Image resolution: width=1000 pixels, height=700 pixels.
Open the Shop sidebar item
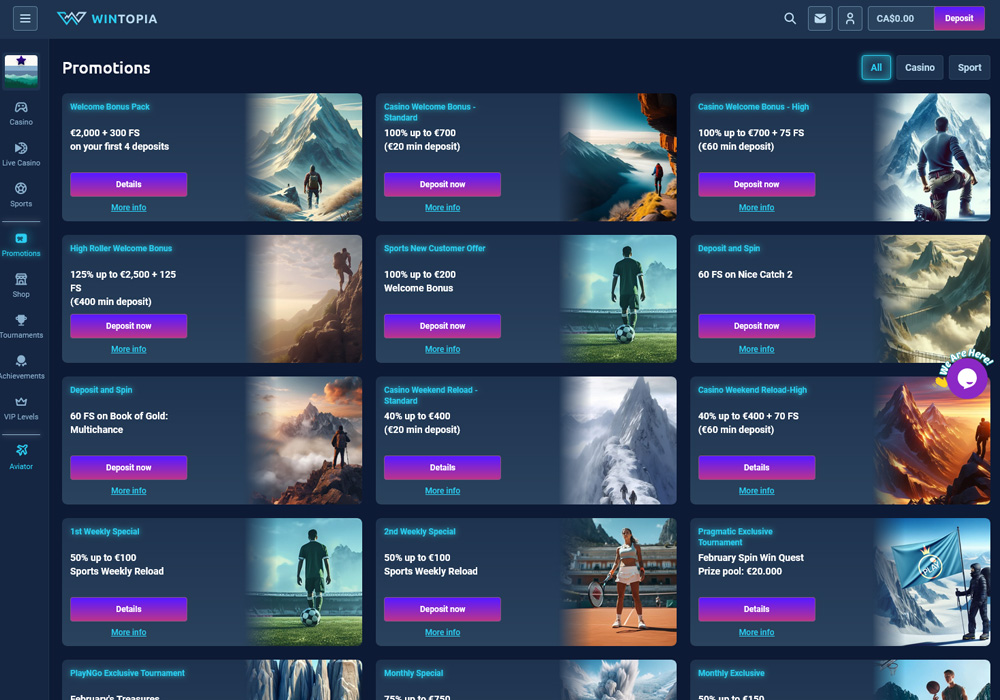point(21,286)
